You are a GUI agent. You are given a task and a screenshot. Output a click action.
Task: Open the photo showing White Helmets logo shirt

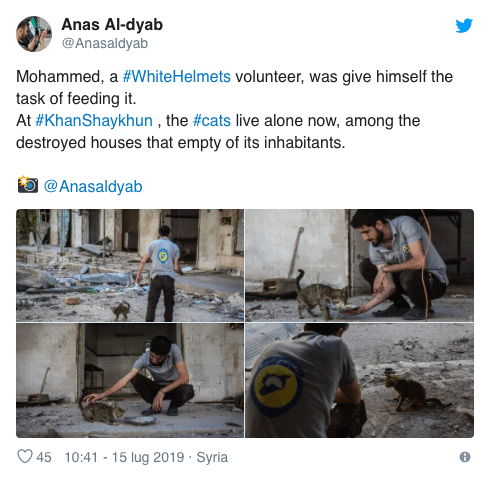pos(360,380)
